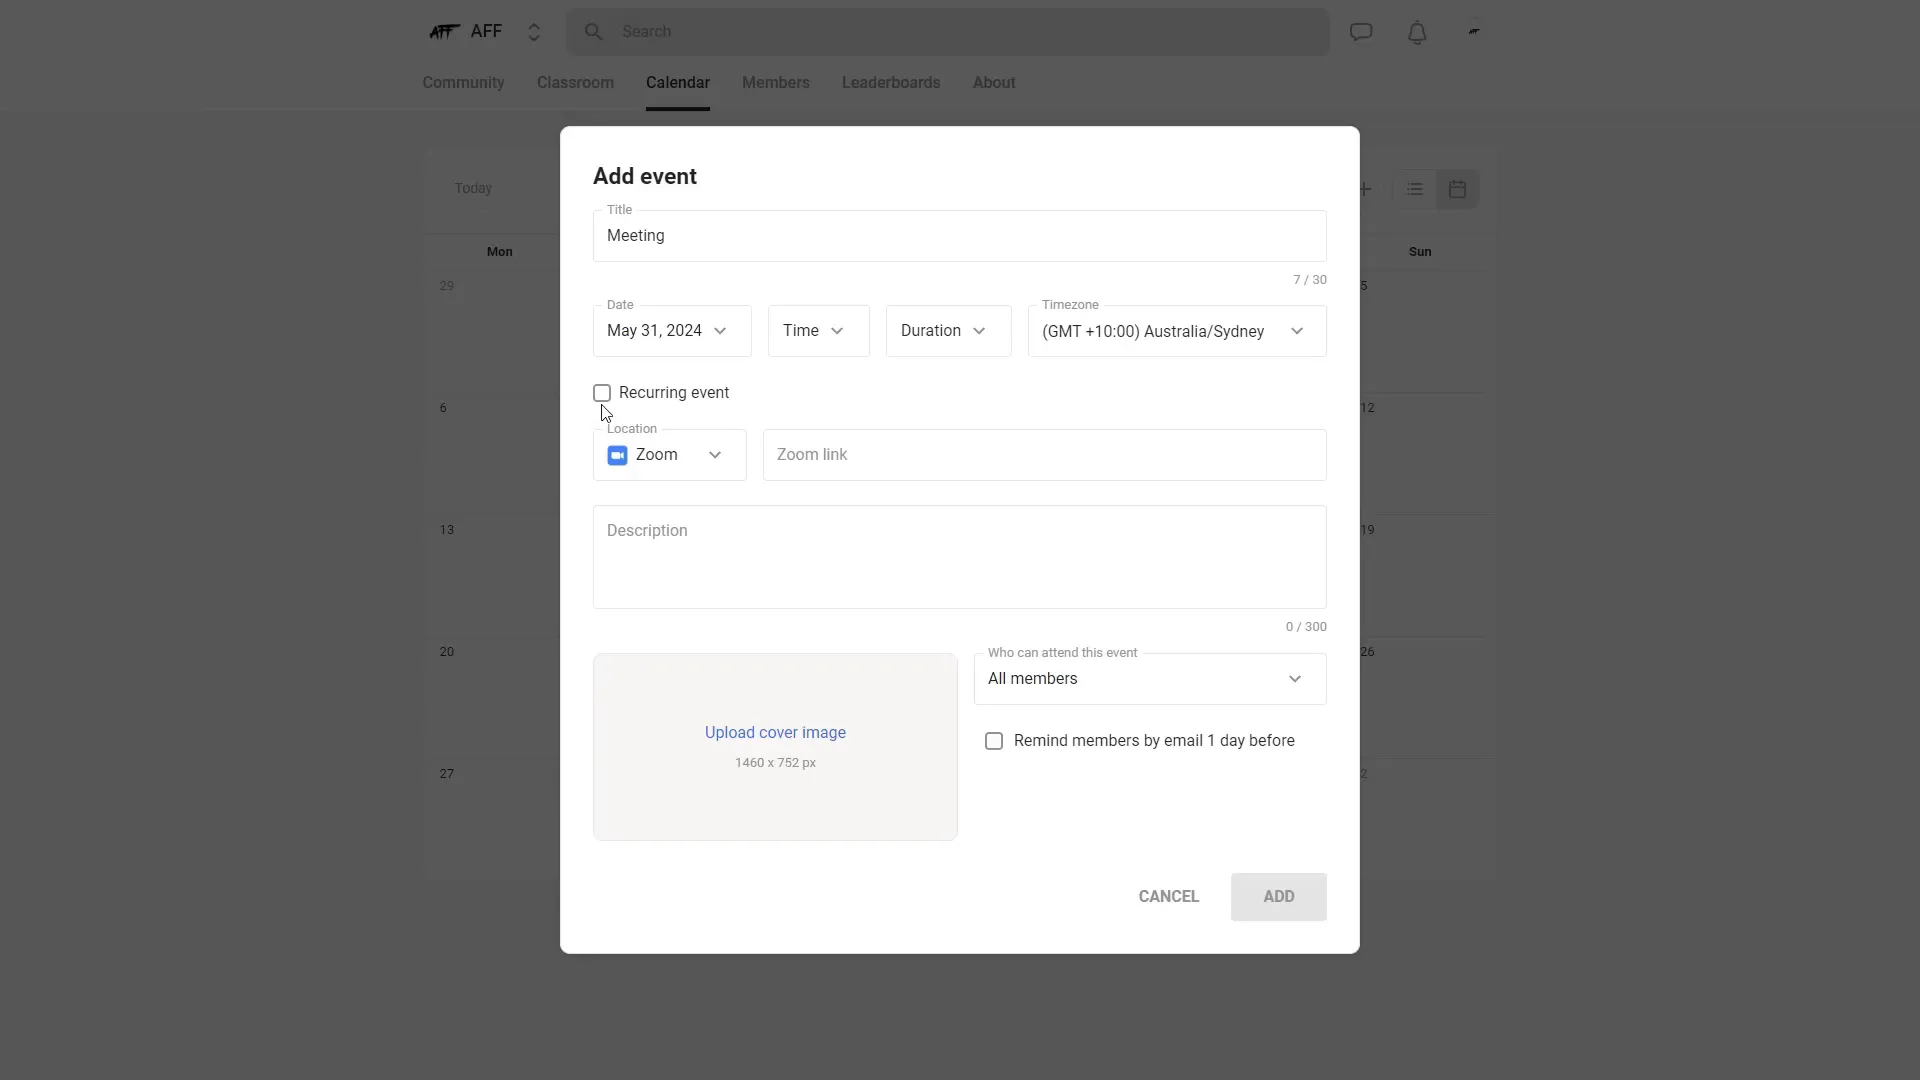Click the AFF group logo

(x=444, y=32)
